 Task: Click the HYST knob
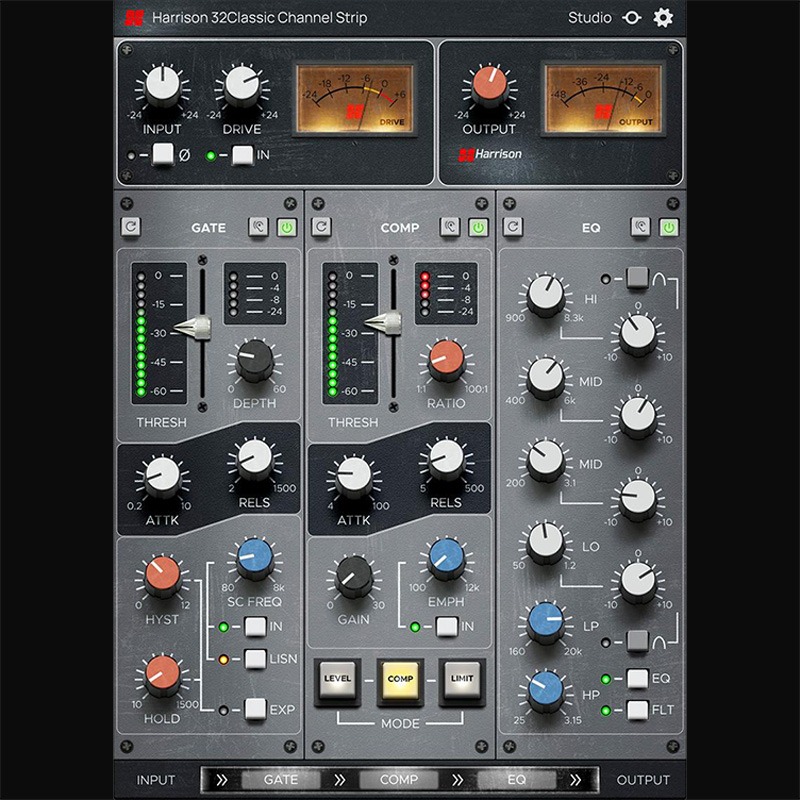click(x=163, y=575)
